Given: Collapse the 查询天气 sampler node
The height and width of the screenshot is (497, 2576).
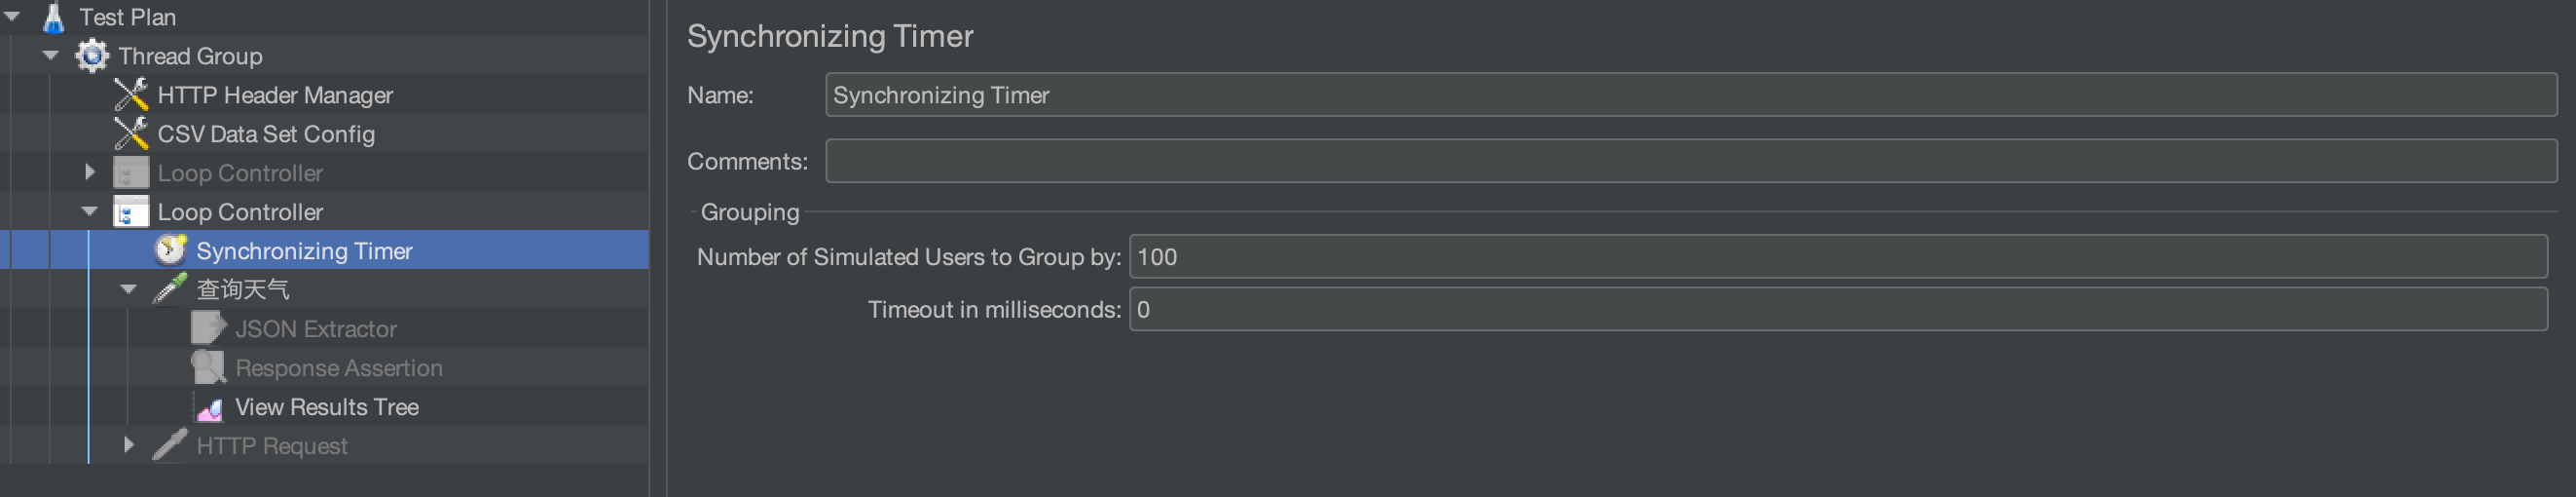Looking at the screenshot, I should (129, 290).
